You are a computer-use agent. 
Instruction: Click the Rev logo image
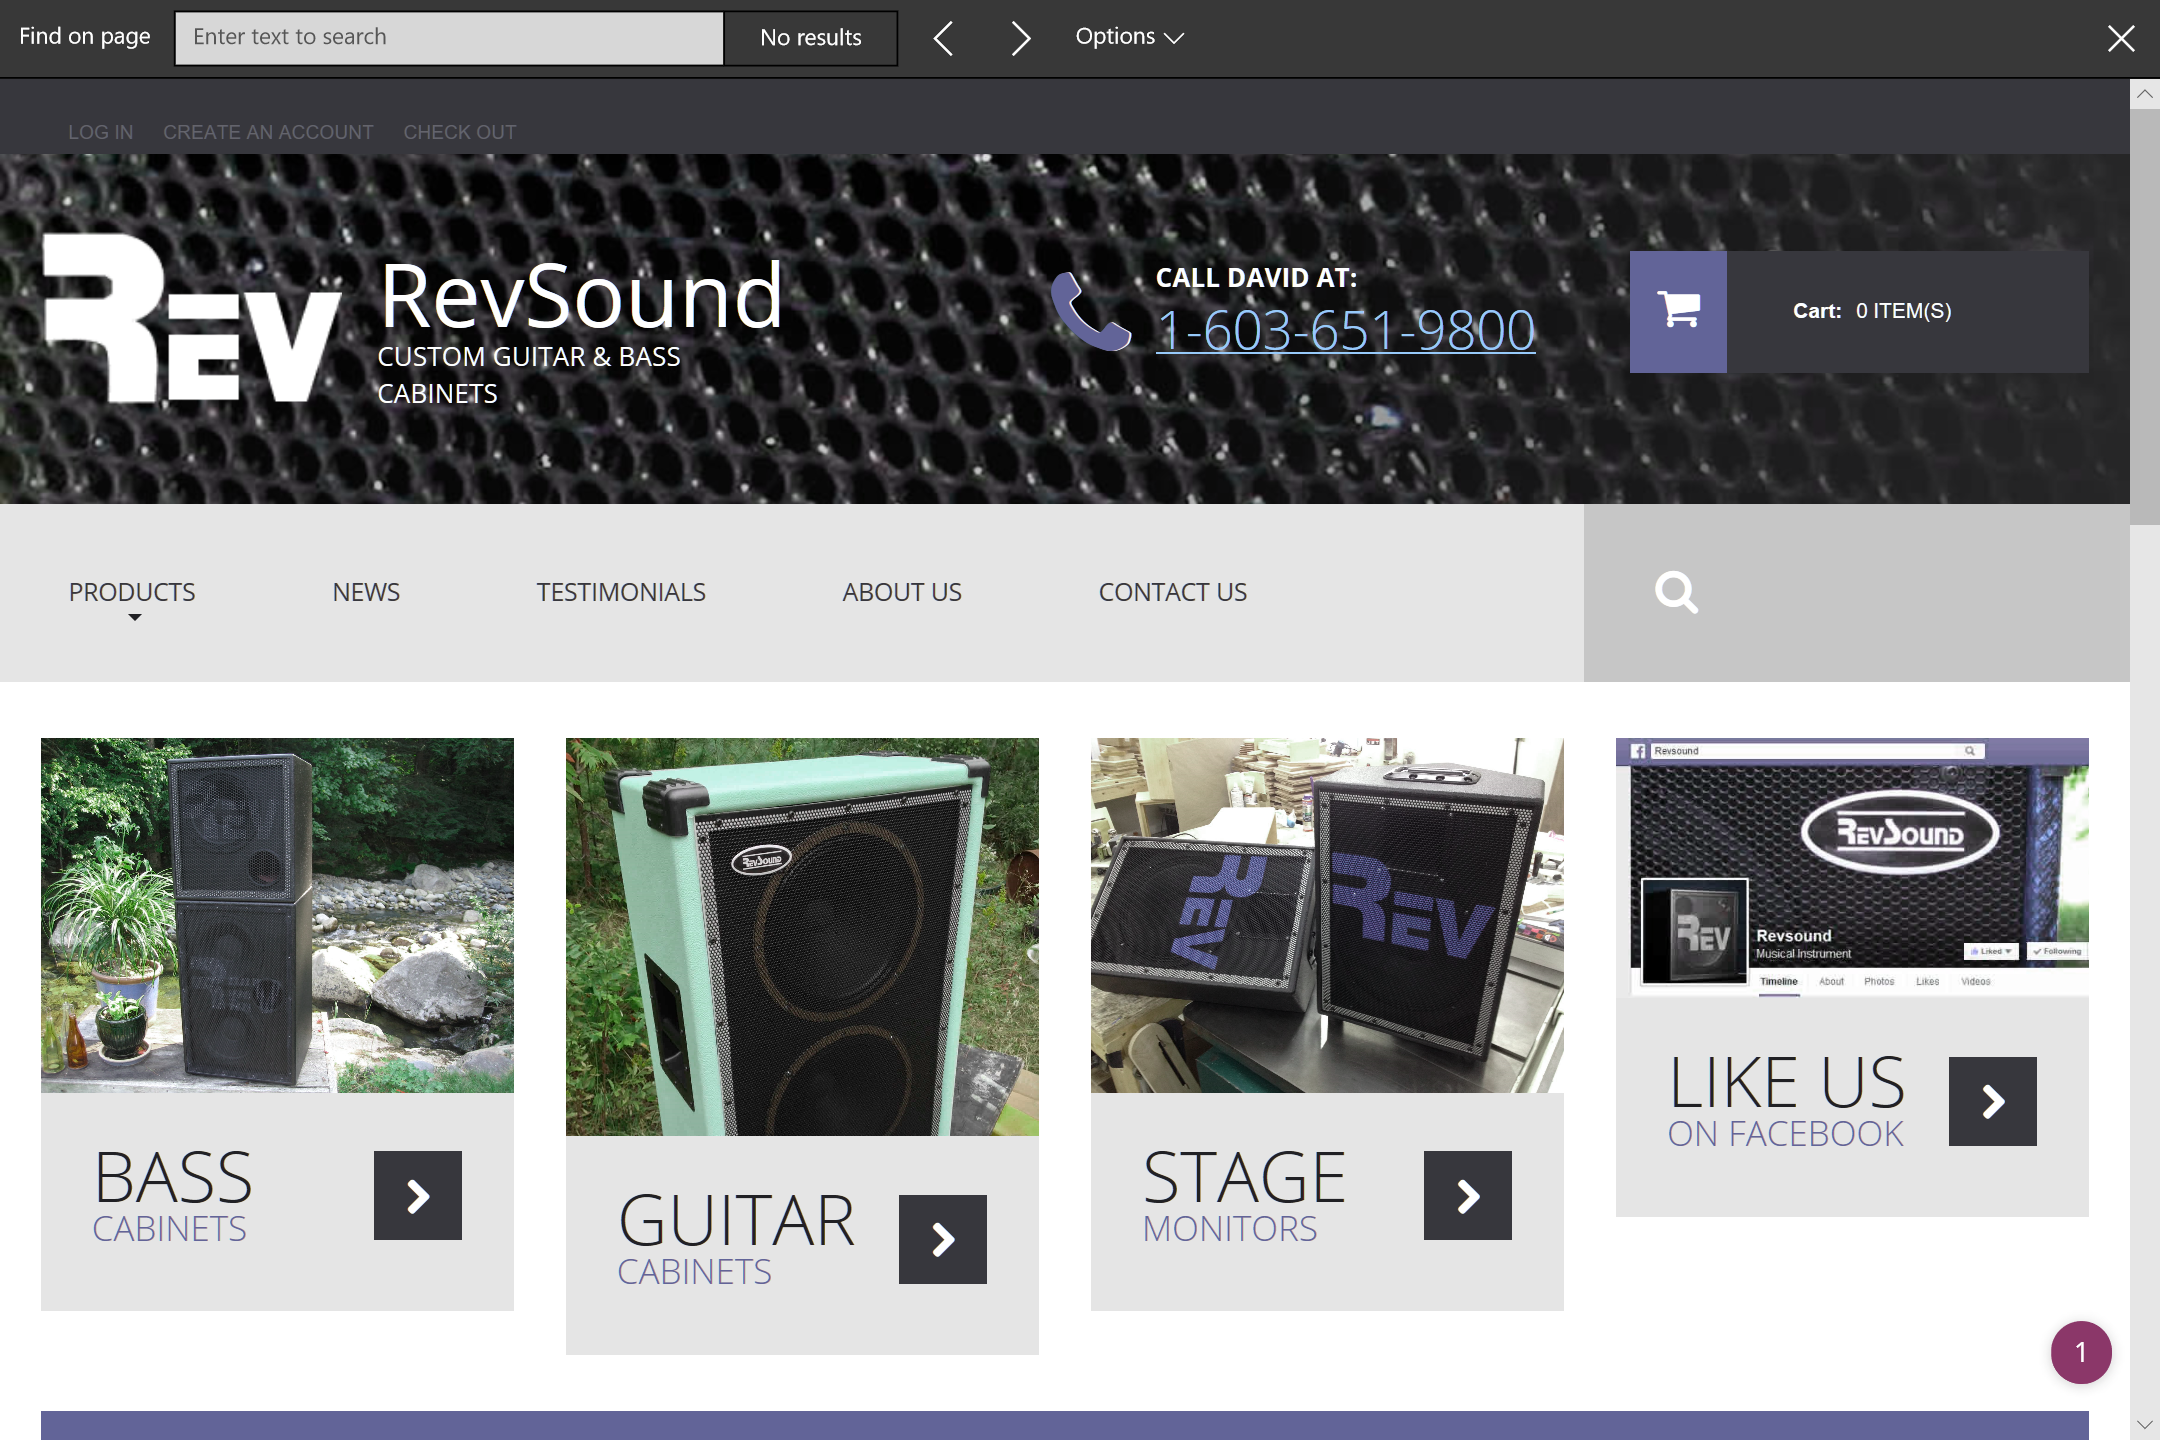click(192, 318)
